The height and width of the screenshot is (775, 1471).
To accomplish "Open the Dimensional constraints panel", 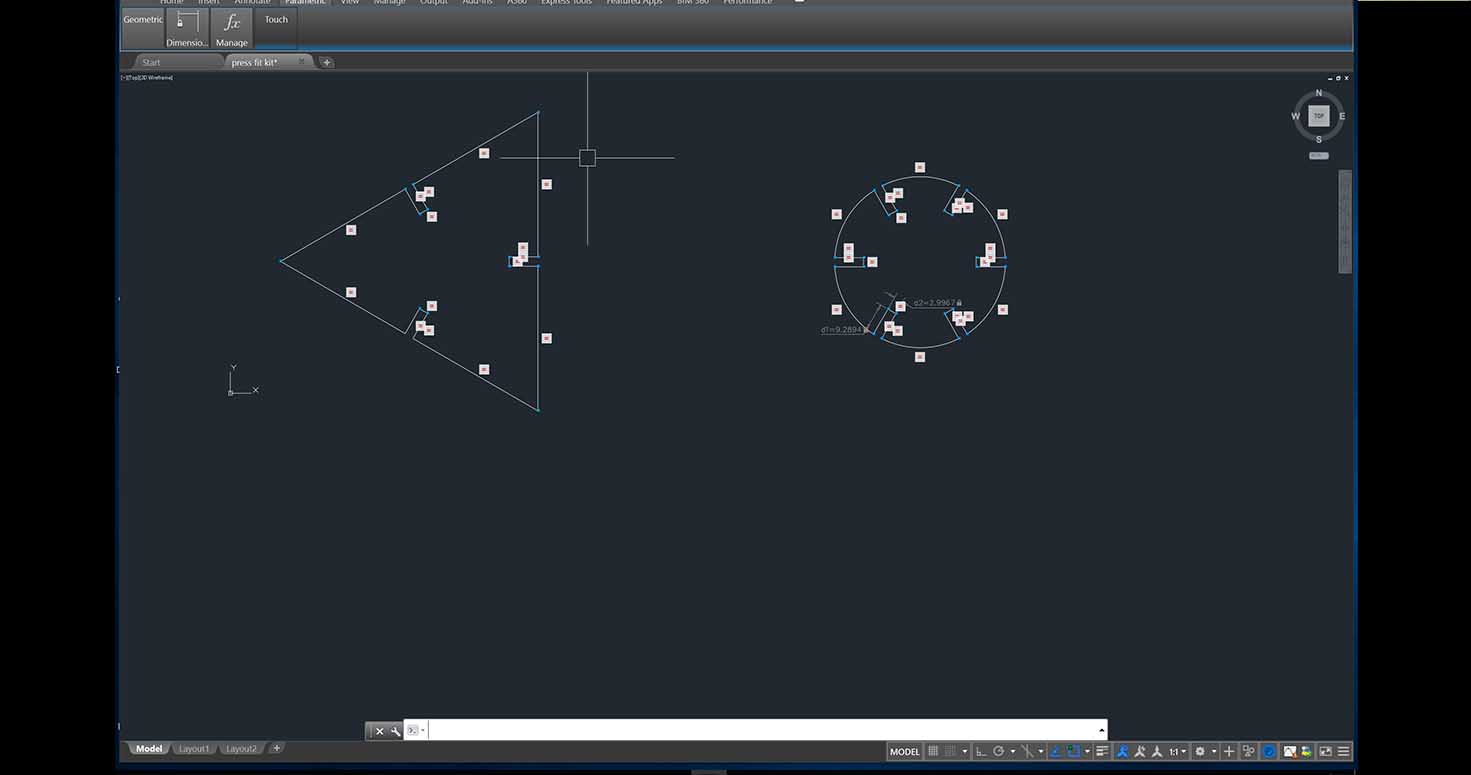I will 187,28.
